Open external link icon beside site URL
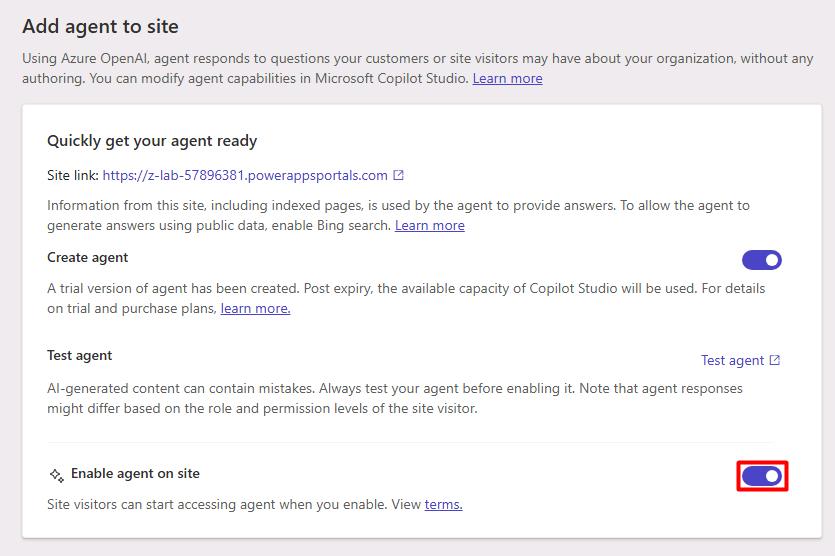The width and height of the screenshot is (835, 556). 398,175
